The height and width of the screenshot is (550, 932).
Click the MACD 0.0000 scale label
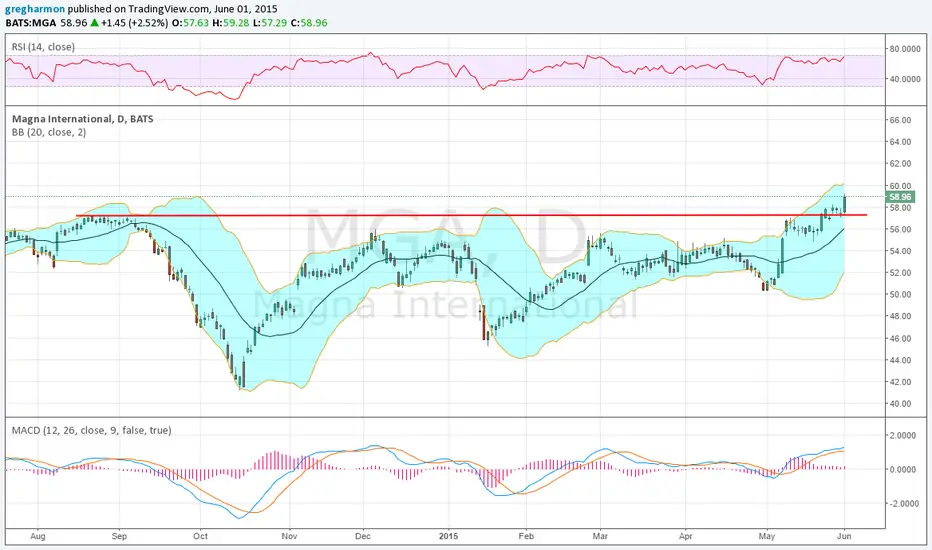[x=902, y=470]
